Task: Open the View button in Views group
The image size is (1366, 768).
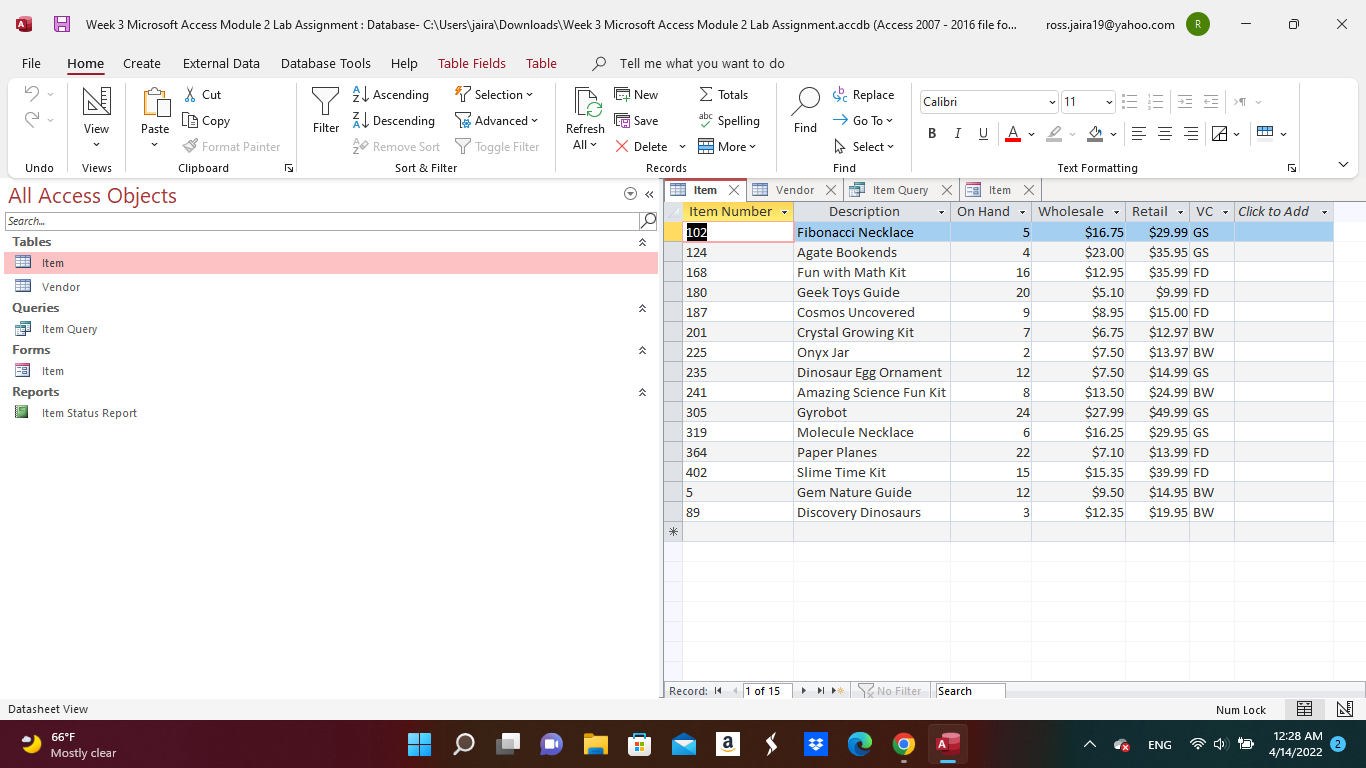Action: point(96,117)
